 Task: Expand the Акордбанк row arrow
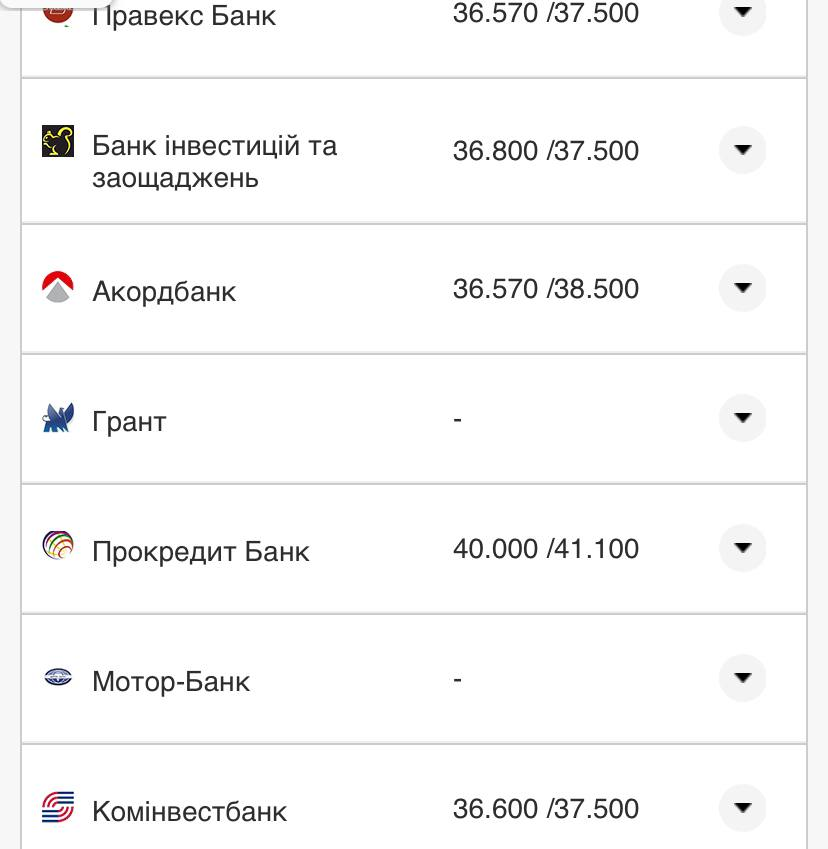click(x=742, y=288)
